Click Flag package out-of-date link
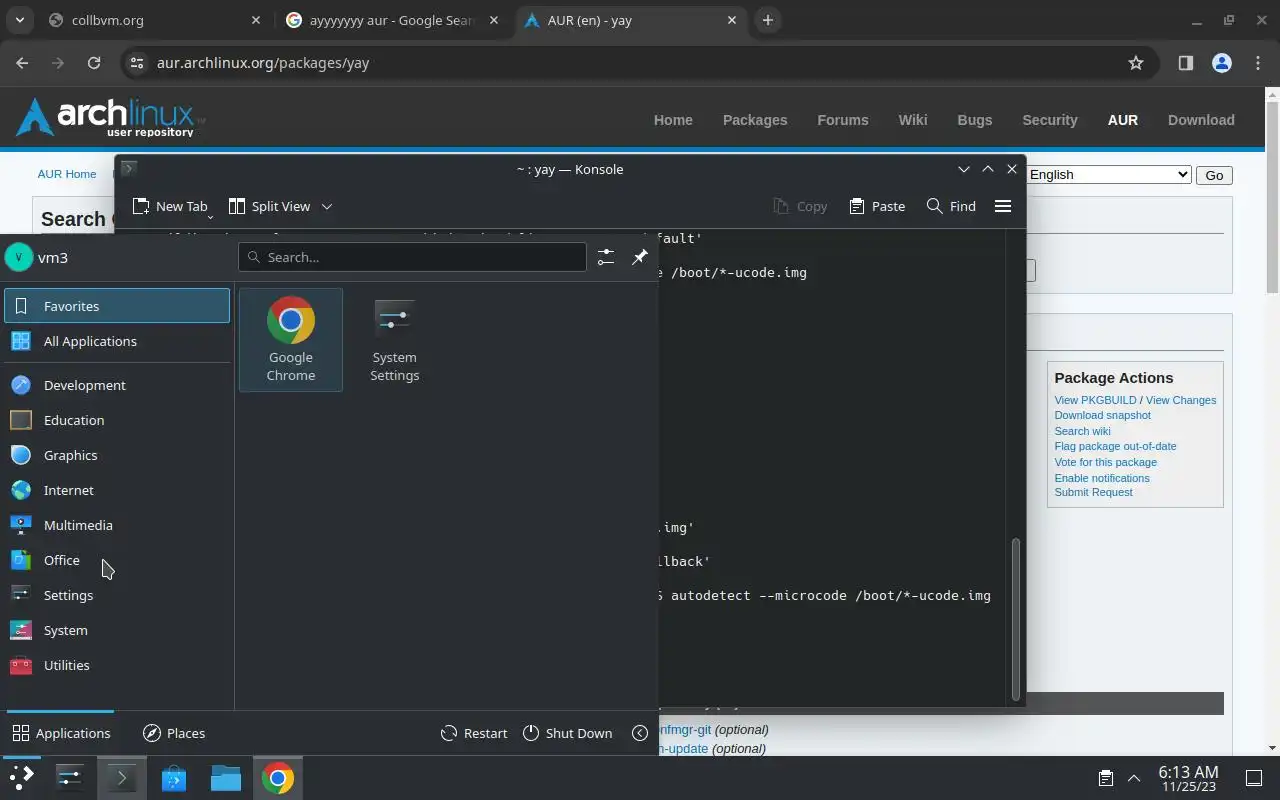Image resolution: width=1280 pixels, height=800 pixels. (x=1115, y=446)
